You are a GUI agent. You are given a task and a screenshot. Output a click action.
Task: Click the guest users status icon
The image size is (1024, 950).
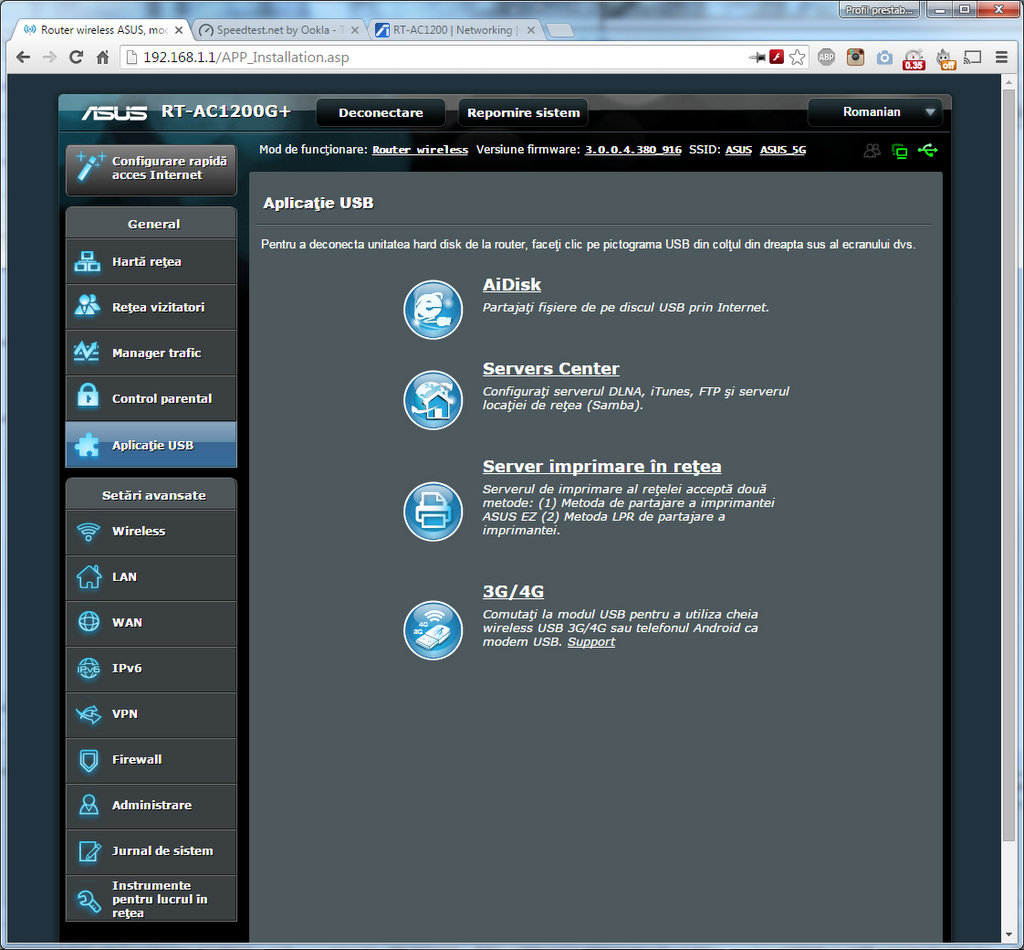click(x=872, y=151)
